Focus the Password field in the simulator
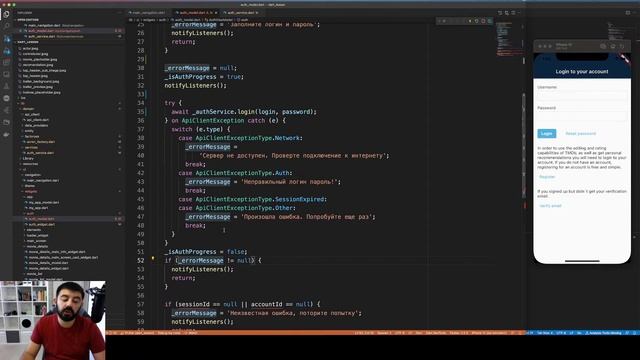Image resolution: width=640 pixels, height=360 pixels. pos(582,116)
